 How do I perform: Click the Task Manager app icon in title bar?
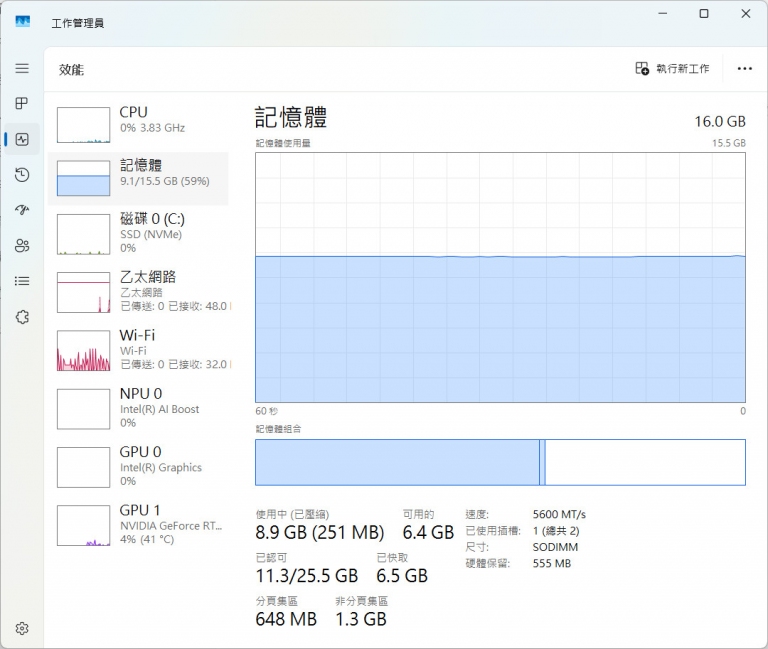tap(23, 22)
